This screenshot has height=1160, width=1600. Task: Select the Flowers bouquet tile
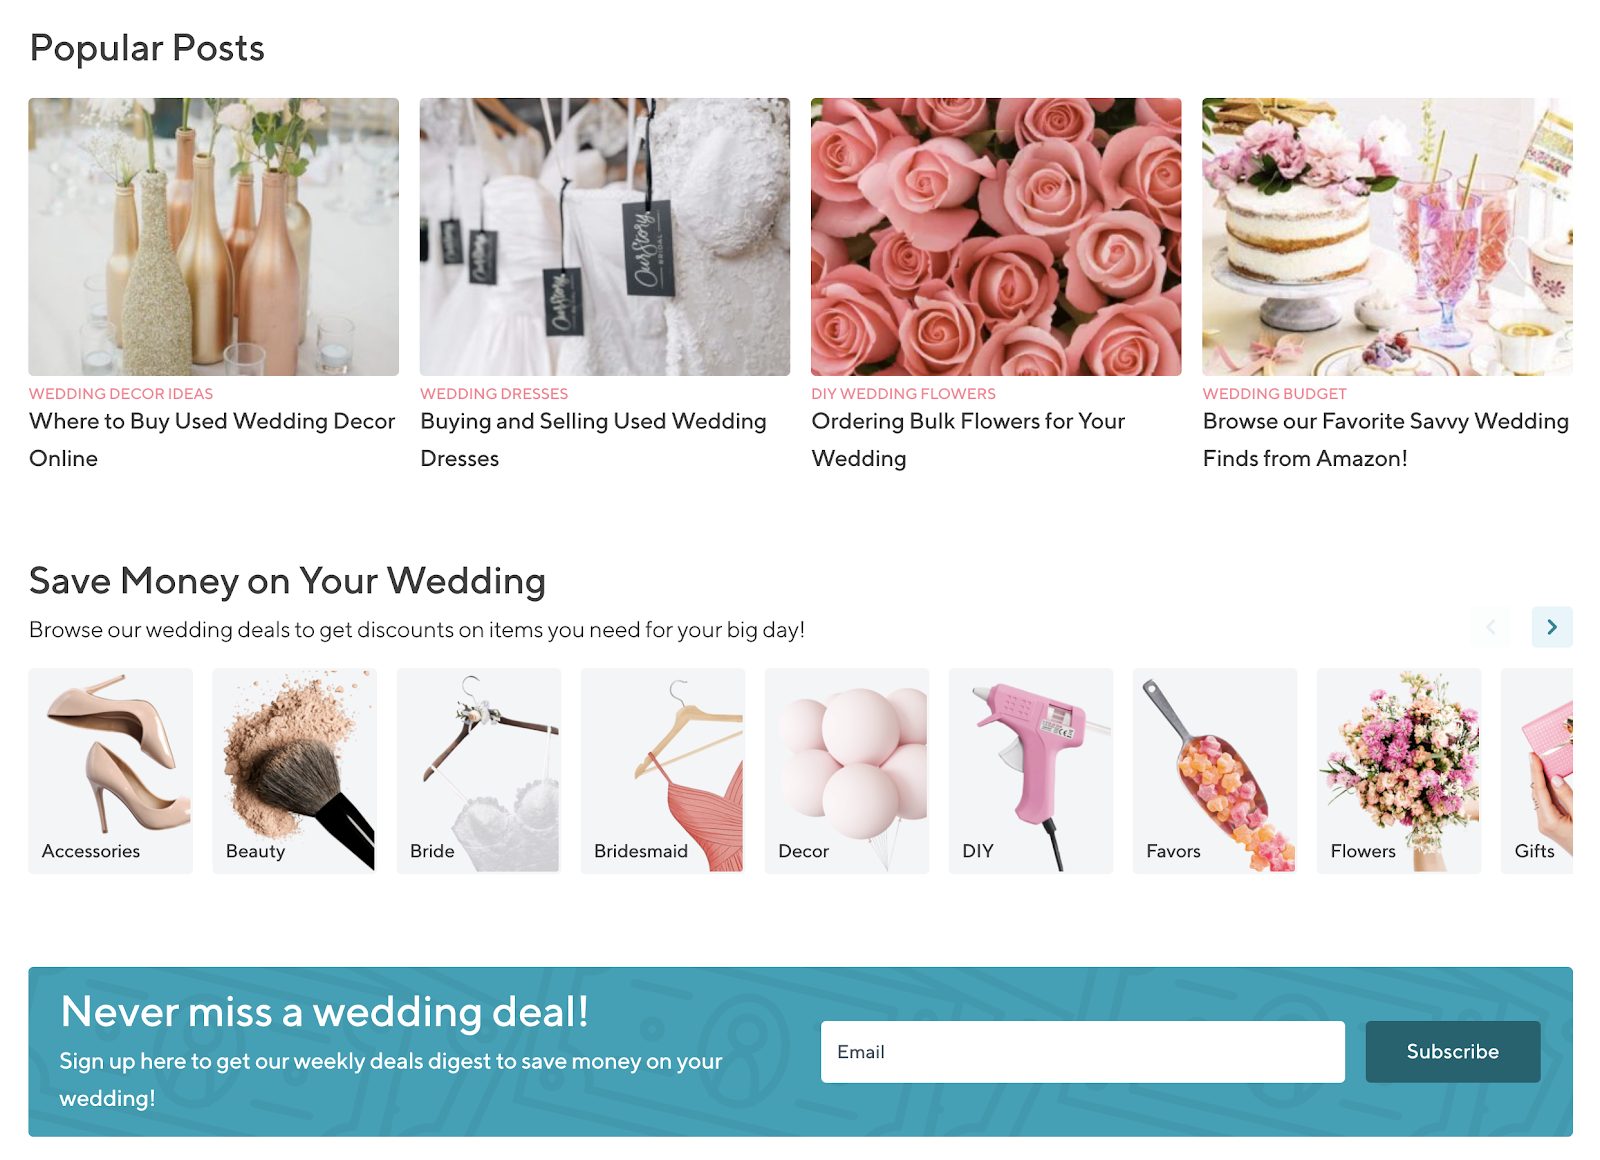1399,771
